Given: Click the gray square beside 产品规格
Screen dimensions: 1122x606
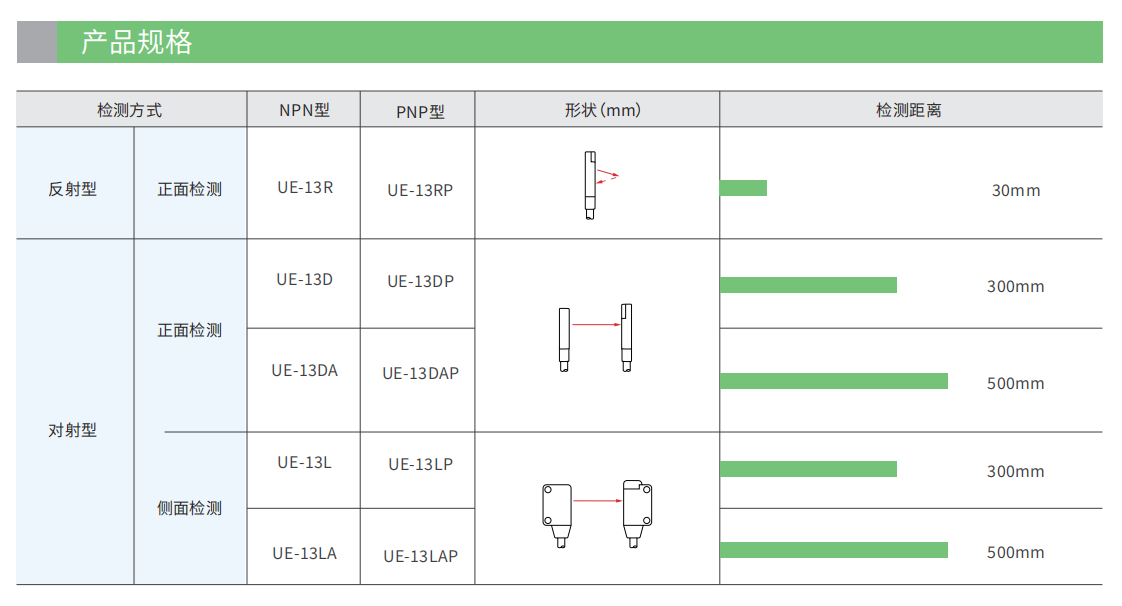Looking at the screenshot, I should [36, 42].
